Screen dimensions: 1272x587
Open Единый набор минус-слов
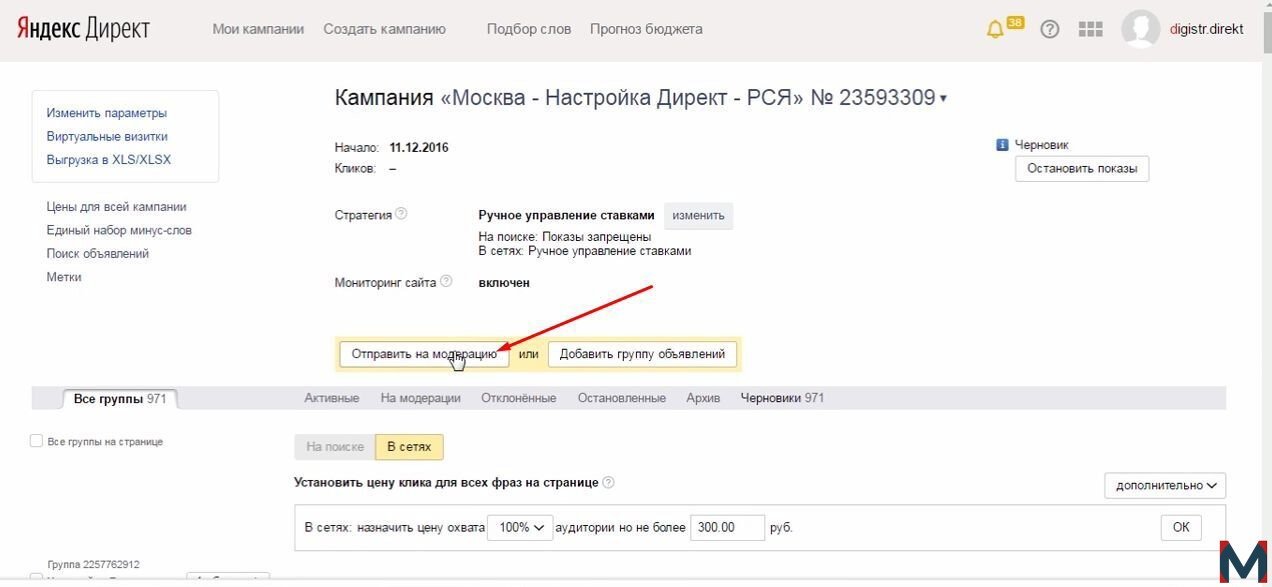point(119,230)
